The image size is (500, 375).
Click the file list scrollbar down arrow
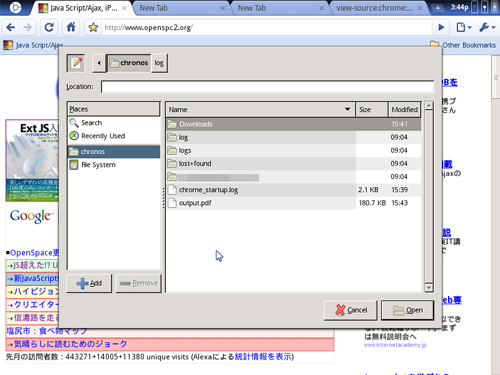pos(429,288)
